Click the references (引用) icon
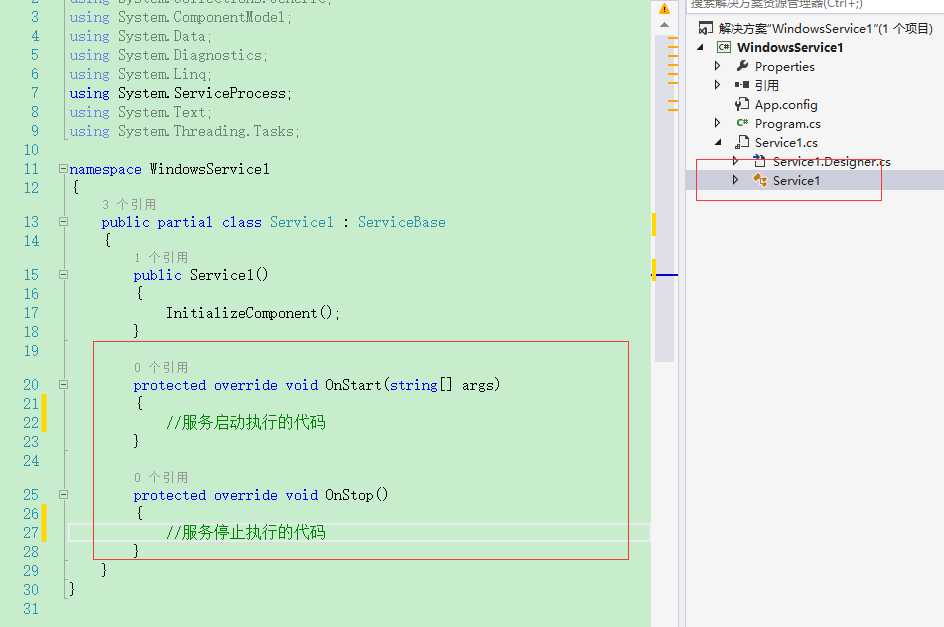 [742, 85]
